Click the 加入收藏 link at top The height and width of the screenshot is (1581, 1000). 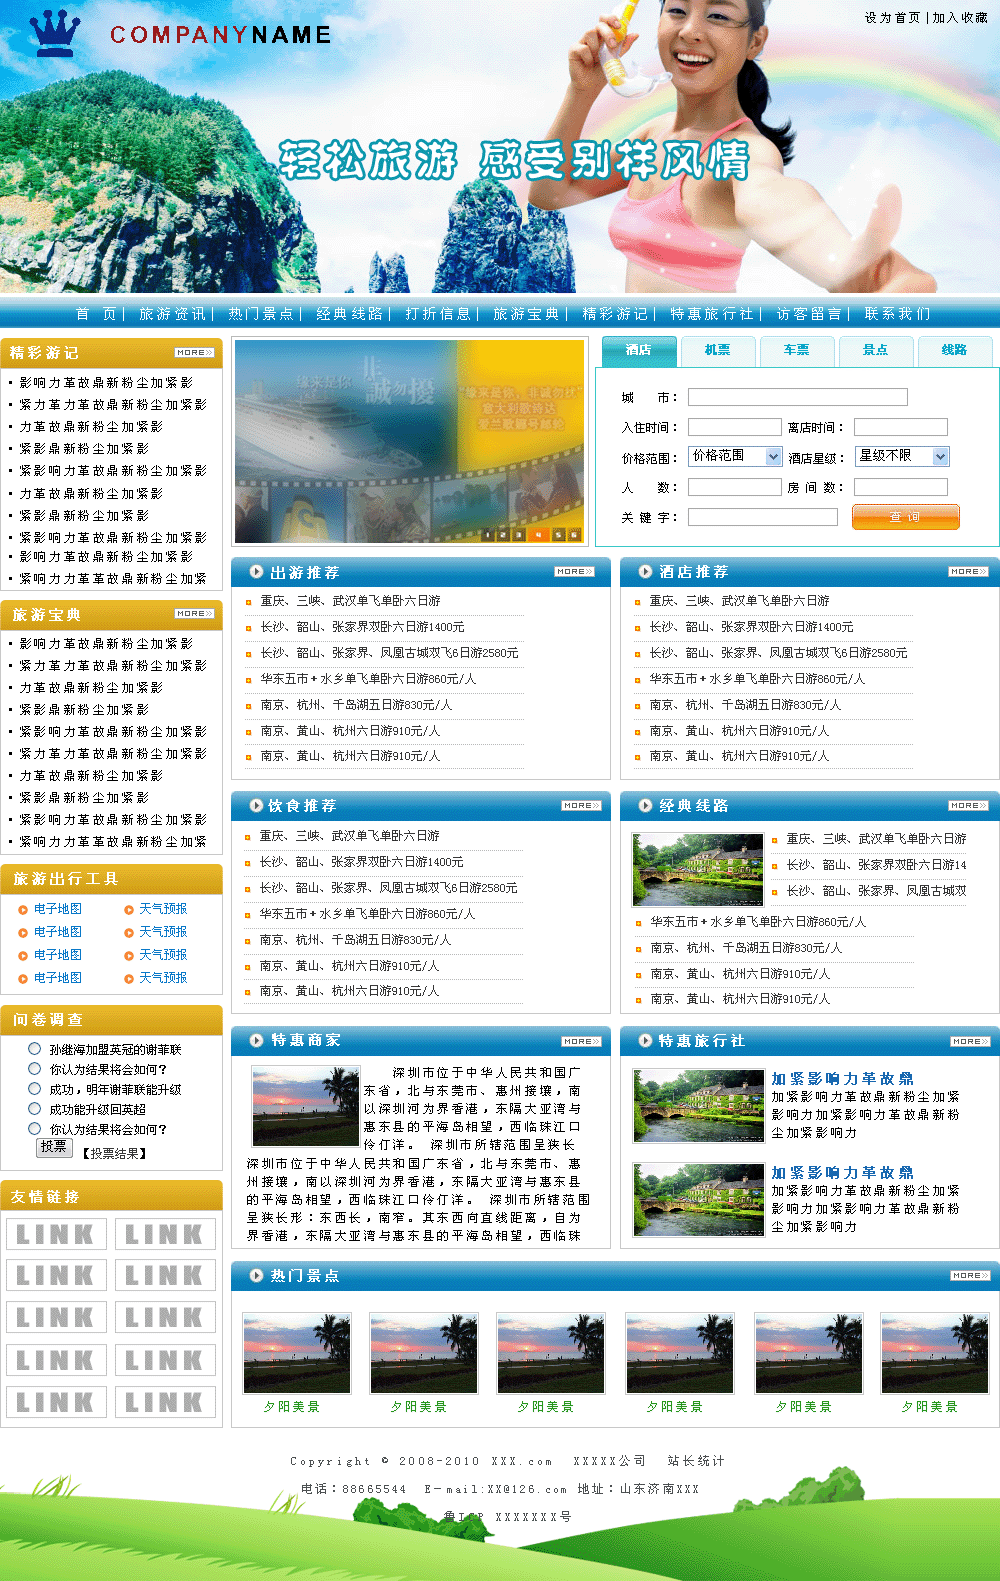point(960,18)
